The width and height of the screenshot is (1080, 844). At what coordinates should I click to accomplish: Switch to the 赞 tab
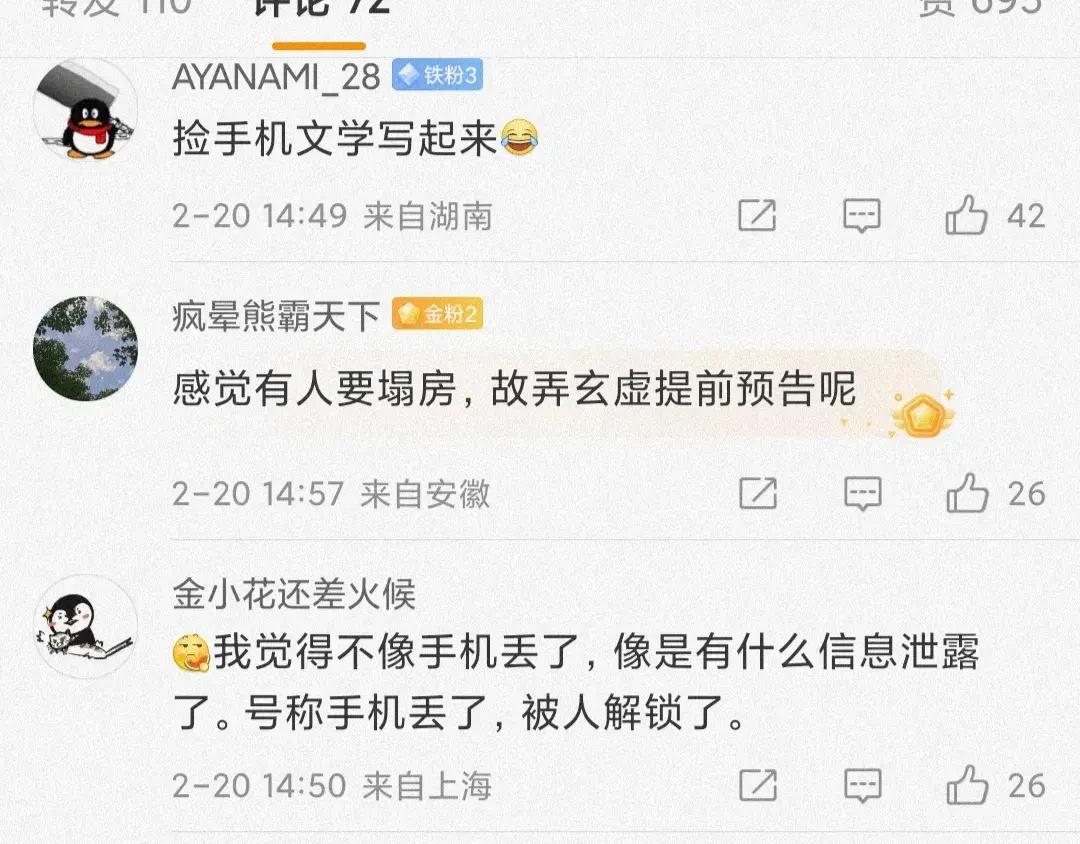(x=981, y=8)
